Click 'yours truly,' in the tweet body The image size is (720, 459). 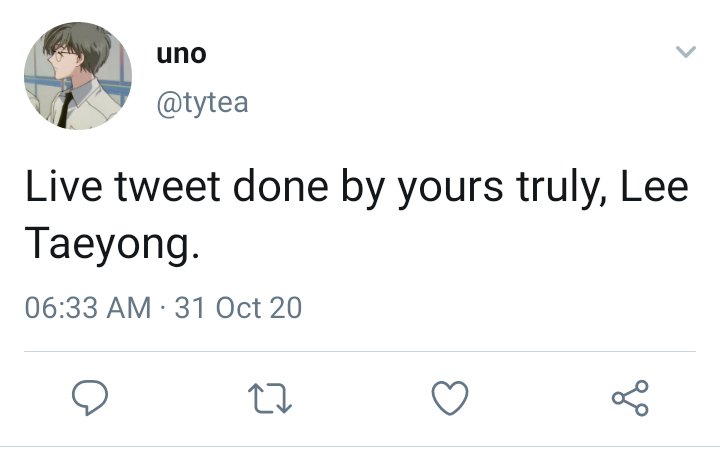coord(503,188)
